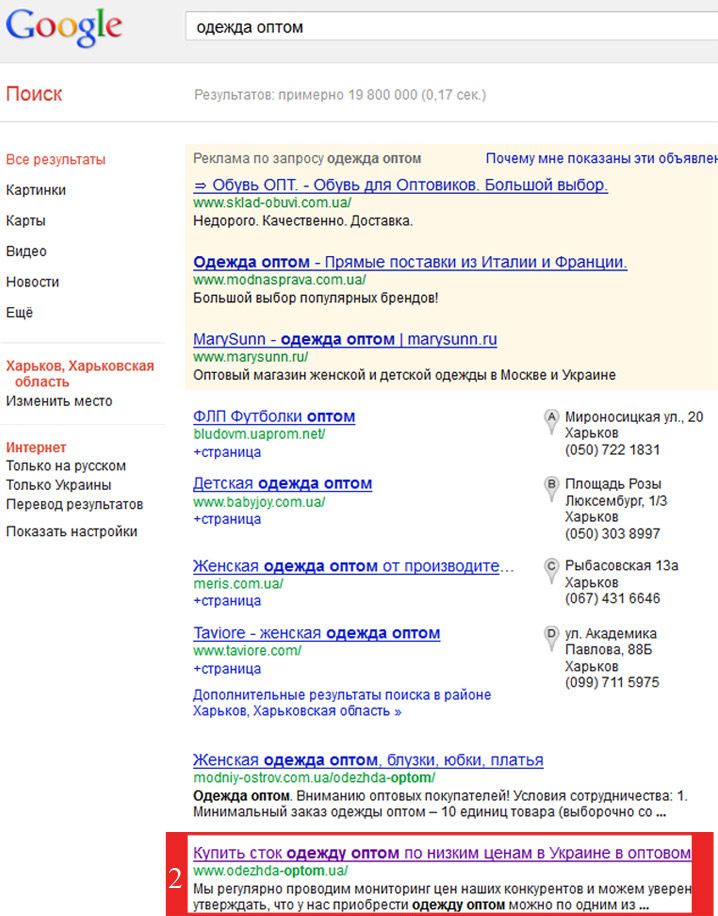The height and width of the screenshot is (916, 718).
Task: Show Дополнительные результаты поиска в районе Харьков
Action: click(x=342, y=703)
